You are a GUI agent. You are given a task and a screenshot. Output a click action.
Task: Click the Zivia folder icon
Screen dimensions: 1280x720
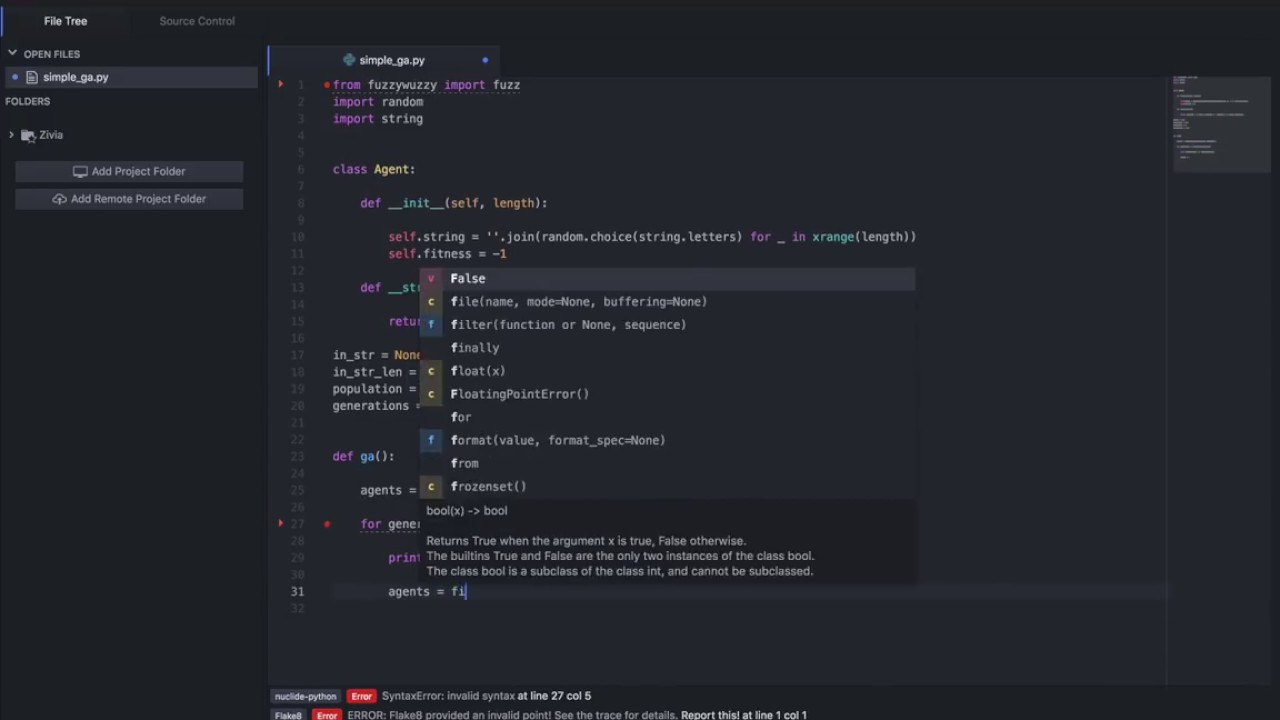click(x=28, y=135)
